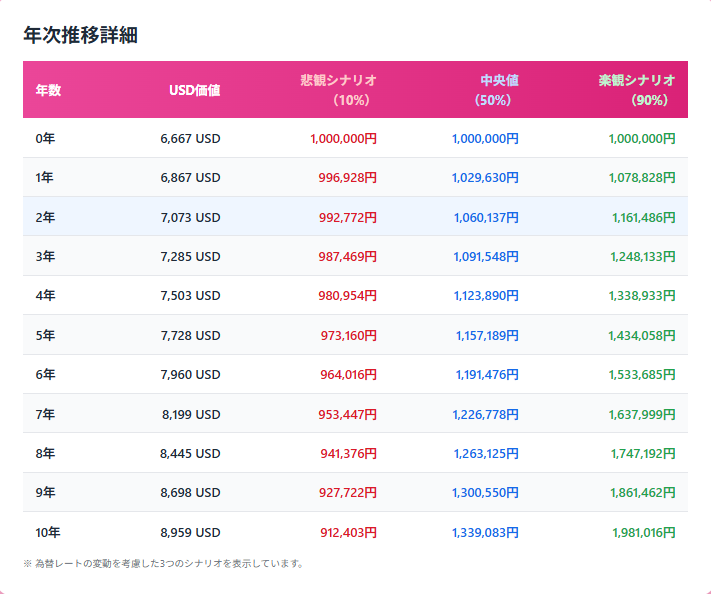Screen dimensions: 711x594
Task: Click the 6,867 USD value cell
Action: tap(190, 177)
